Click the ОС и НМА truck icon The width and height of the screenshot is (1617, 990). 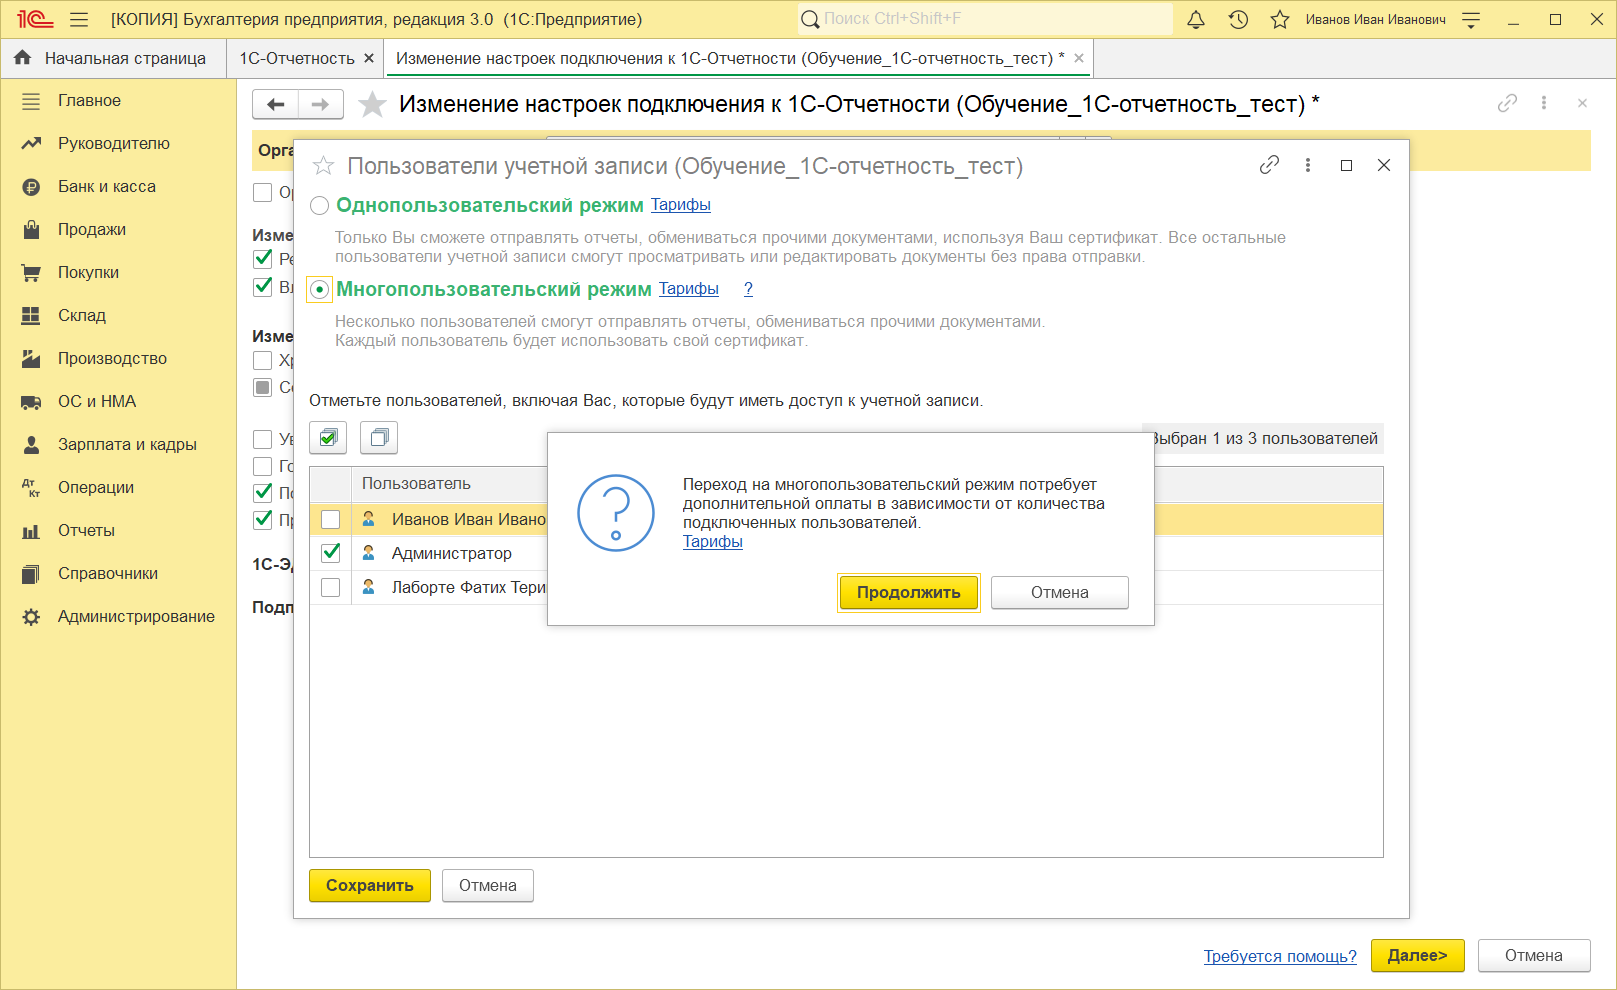point(31,401)
